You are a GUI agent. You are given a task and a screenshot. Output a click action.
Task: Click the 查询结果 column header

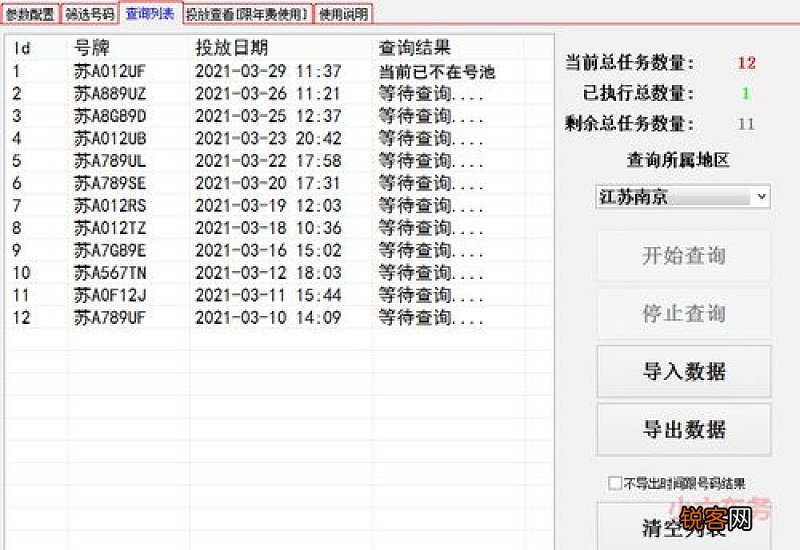449,48
